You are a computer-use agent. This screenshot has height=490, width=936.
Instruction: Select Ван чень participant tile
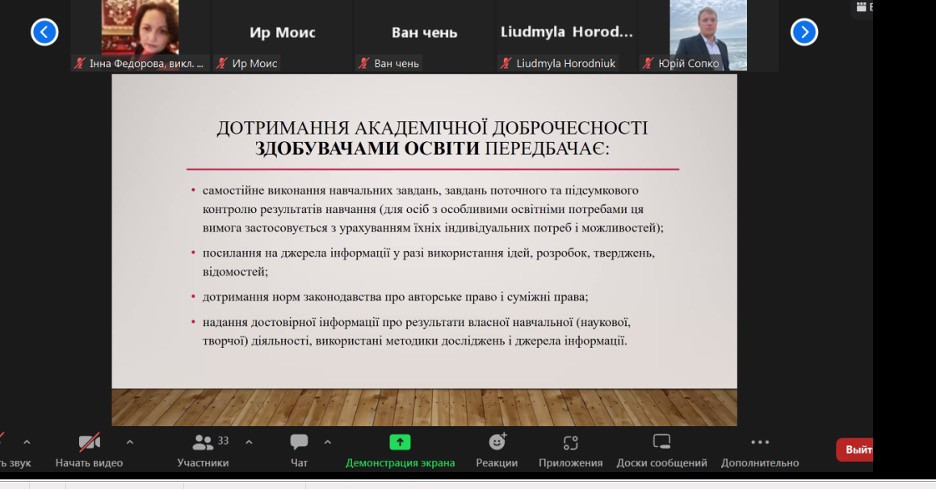coord(424,36)
